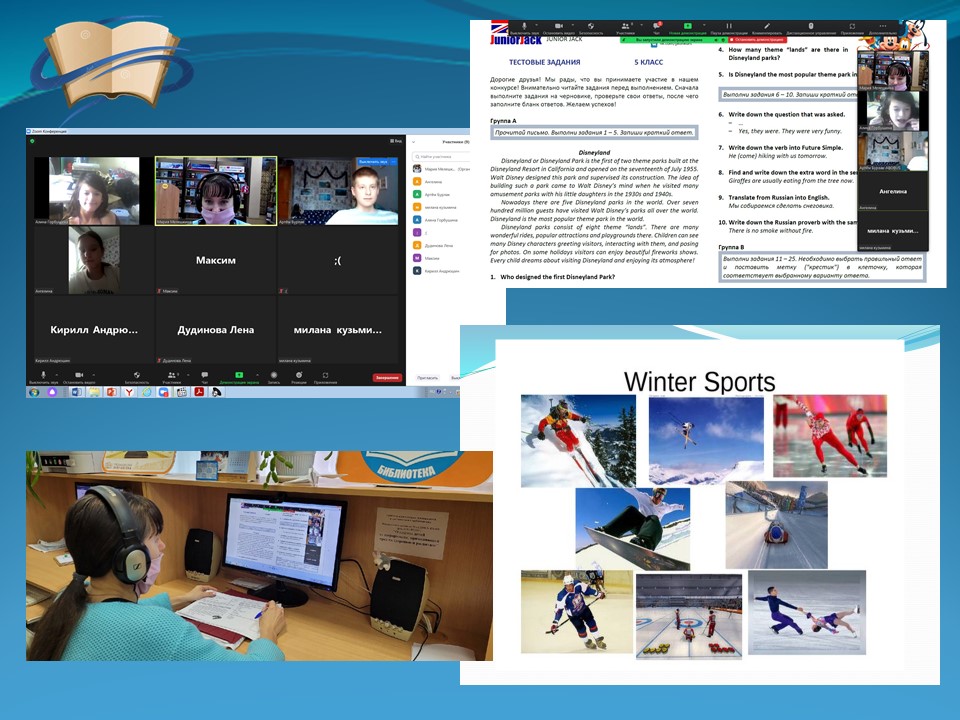The width and height of the screenshot is (960, 720).
Task: Click mute button on Артём's video tile
Action: [373, 162]
